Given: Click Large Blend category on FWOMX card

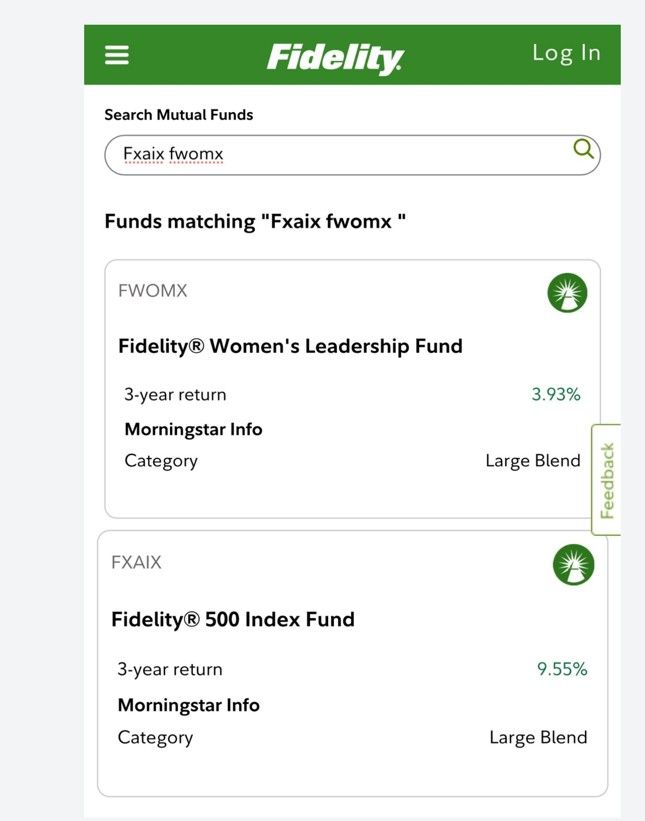Looking at the screenshot, I should pos(533,461).
